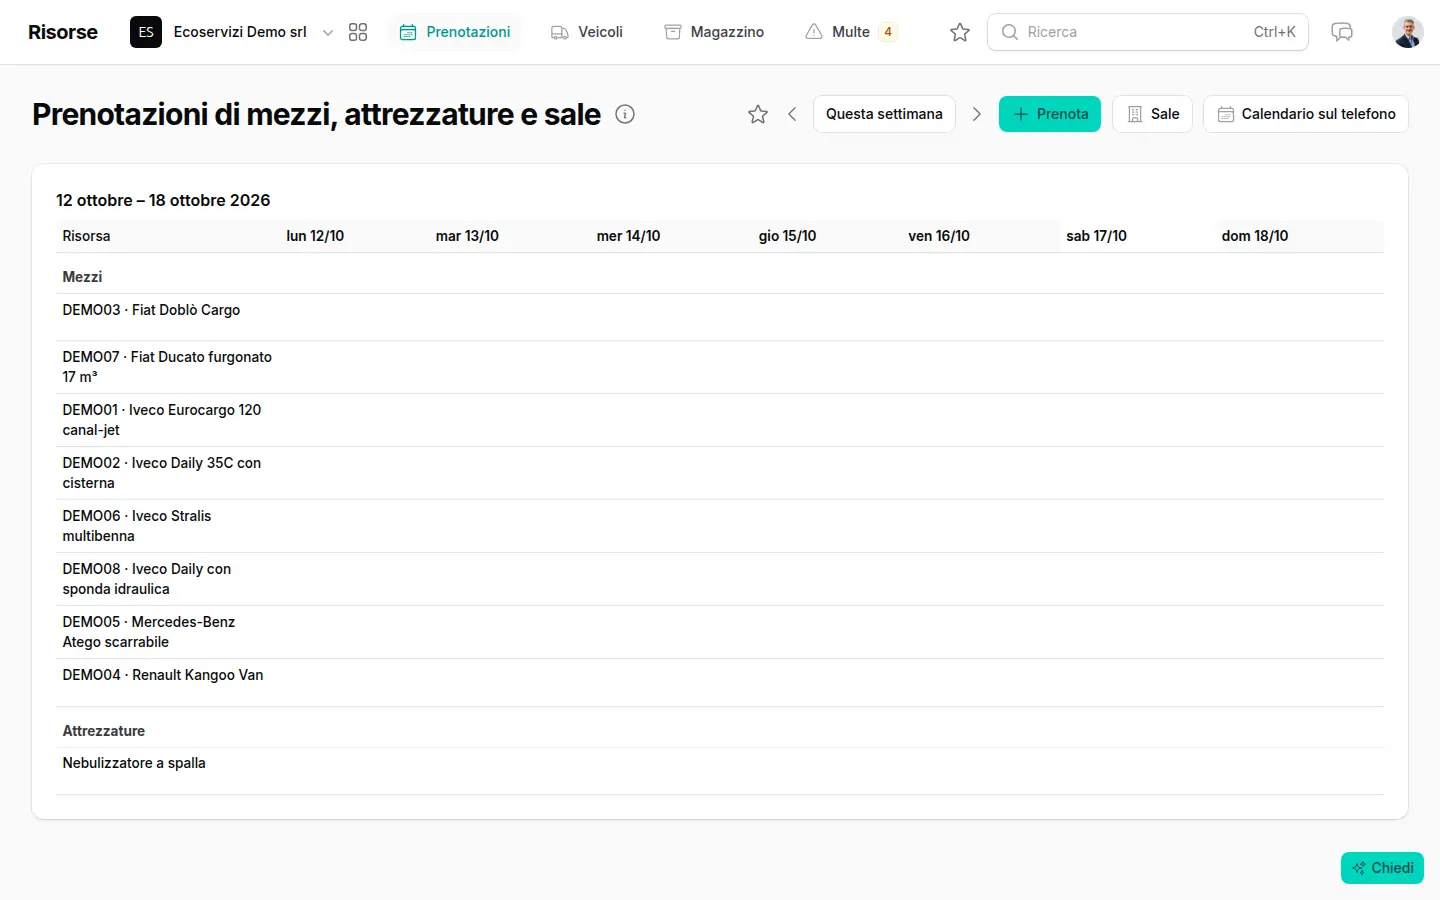The width and height of the screenshot is (1440, 900).
Task: Select DEMO07 · Fiat Ducato furgonato row
Action: [x=720, y=367]
